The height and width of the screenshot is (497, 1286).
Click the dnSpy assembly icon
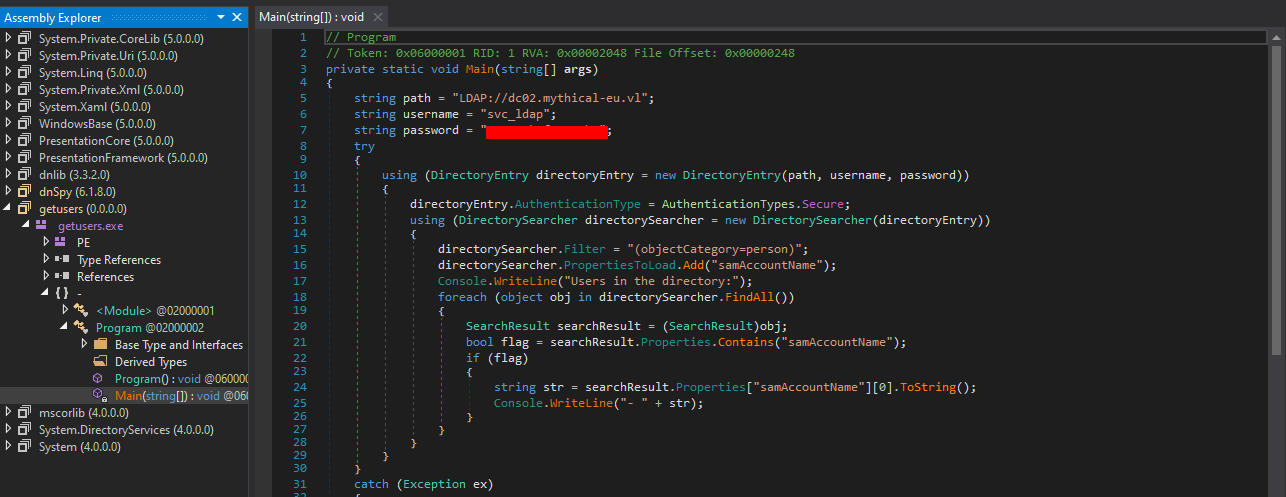25,191
